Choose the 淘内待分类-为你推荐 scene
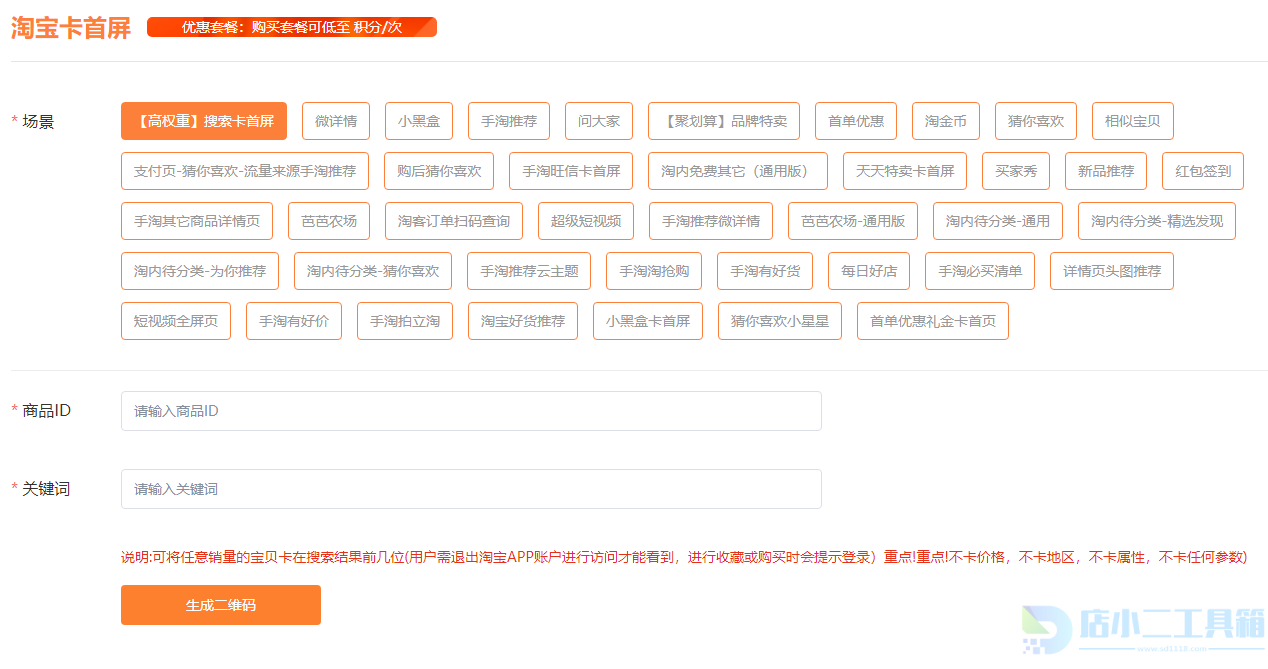 (200, 271)
